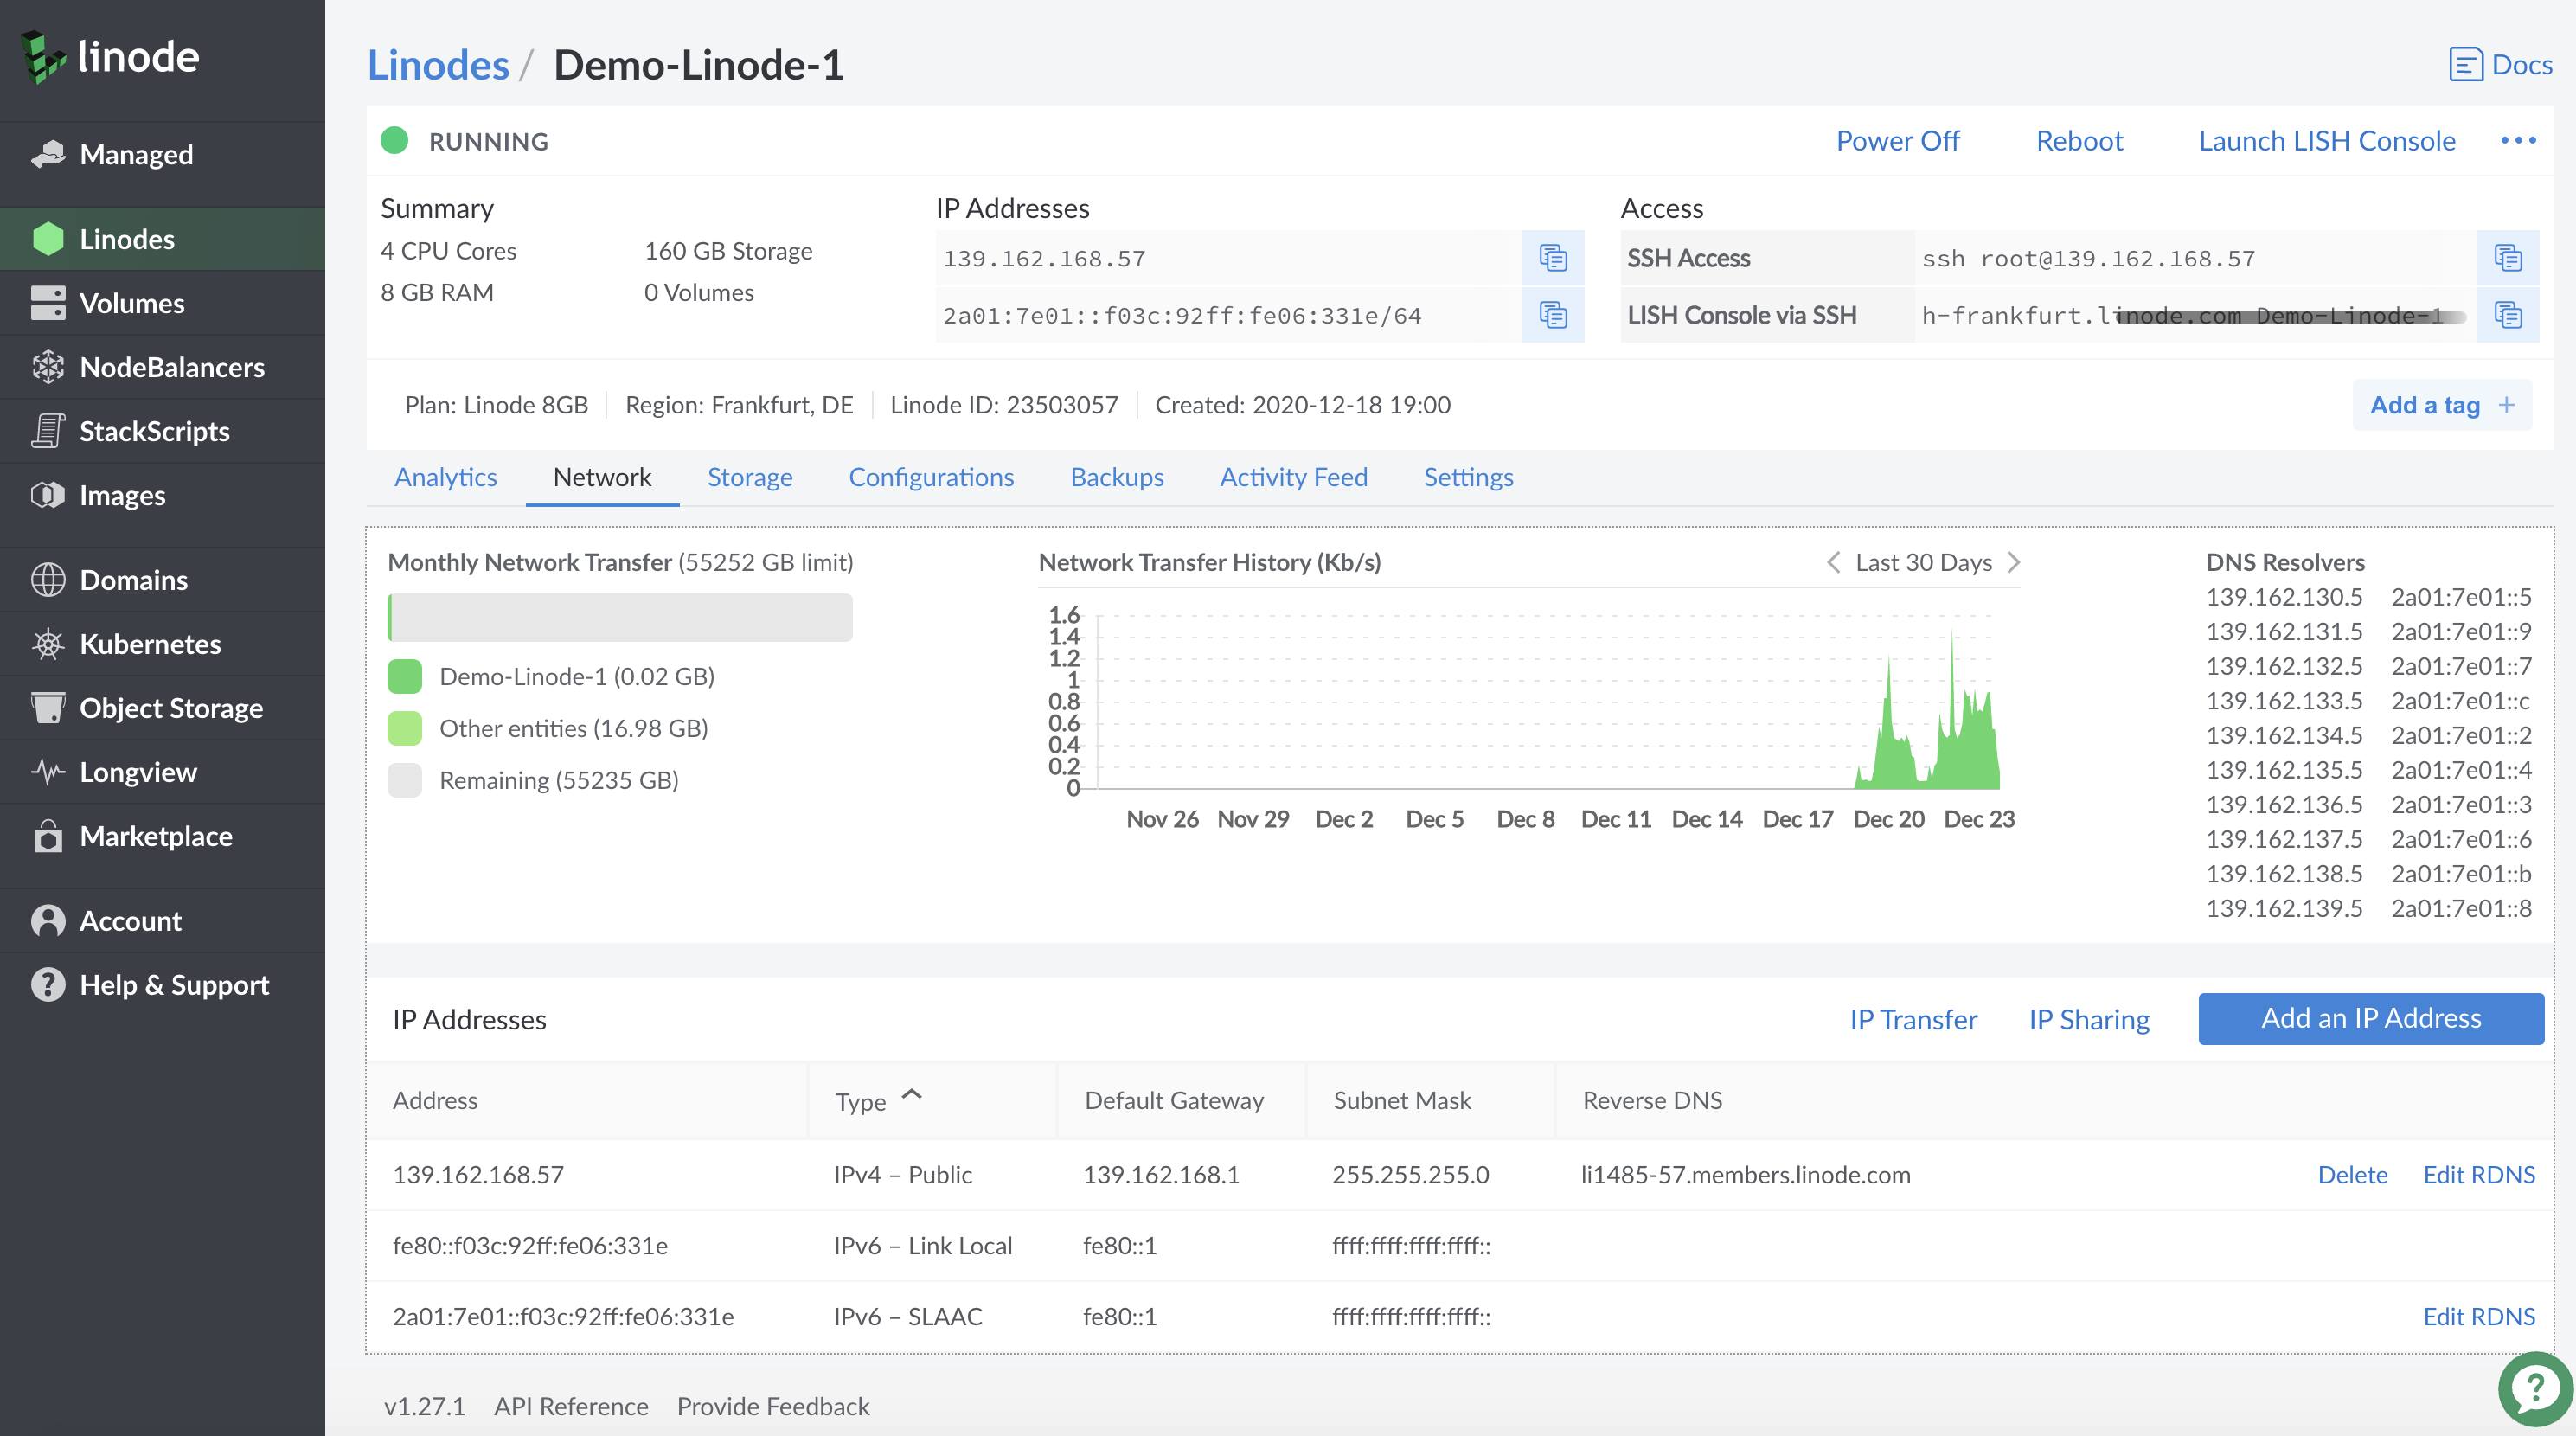Click the Monthly Network Transfer progress bar
The width and height of the screenshot is (2576, 1436).
[620, 616]
